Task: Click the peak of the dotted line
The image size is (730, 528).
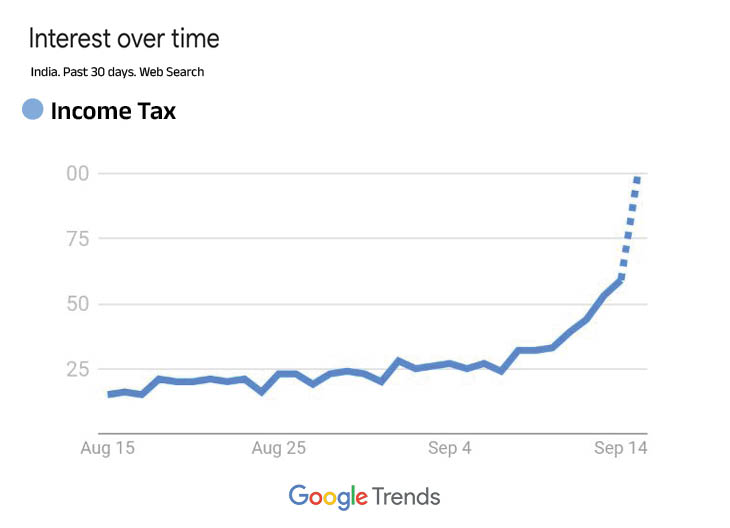Action: point(637,178)
